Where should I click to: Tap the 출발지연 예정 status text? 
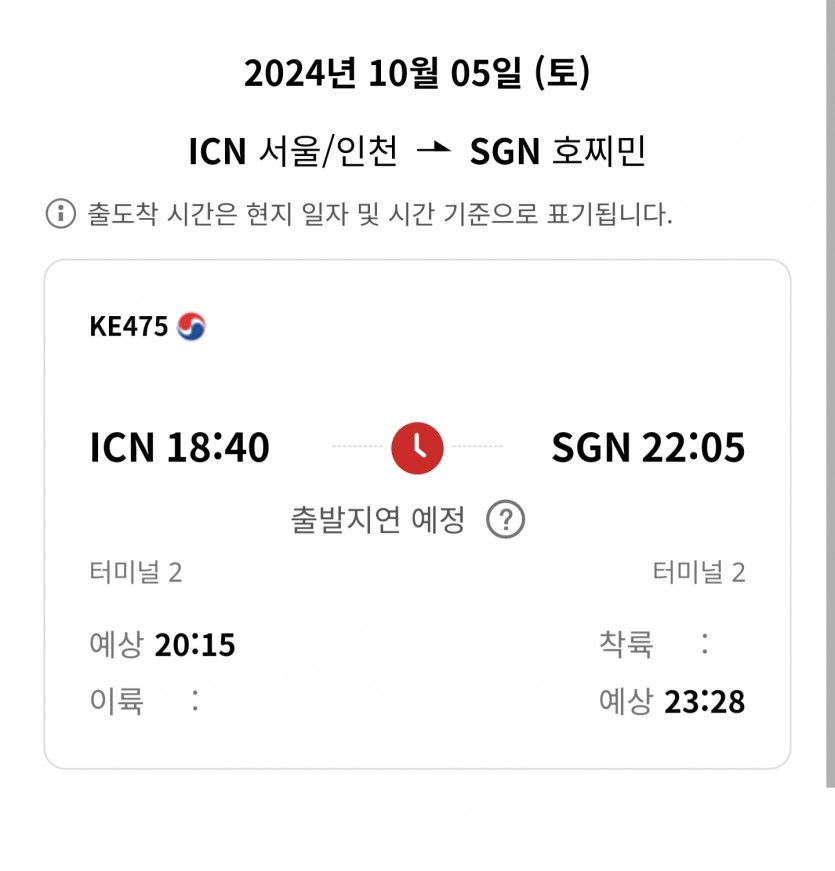[x=378, y=520]
